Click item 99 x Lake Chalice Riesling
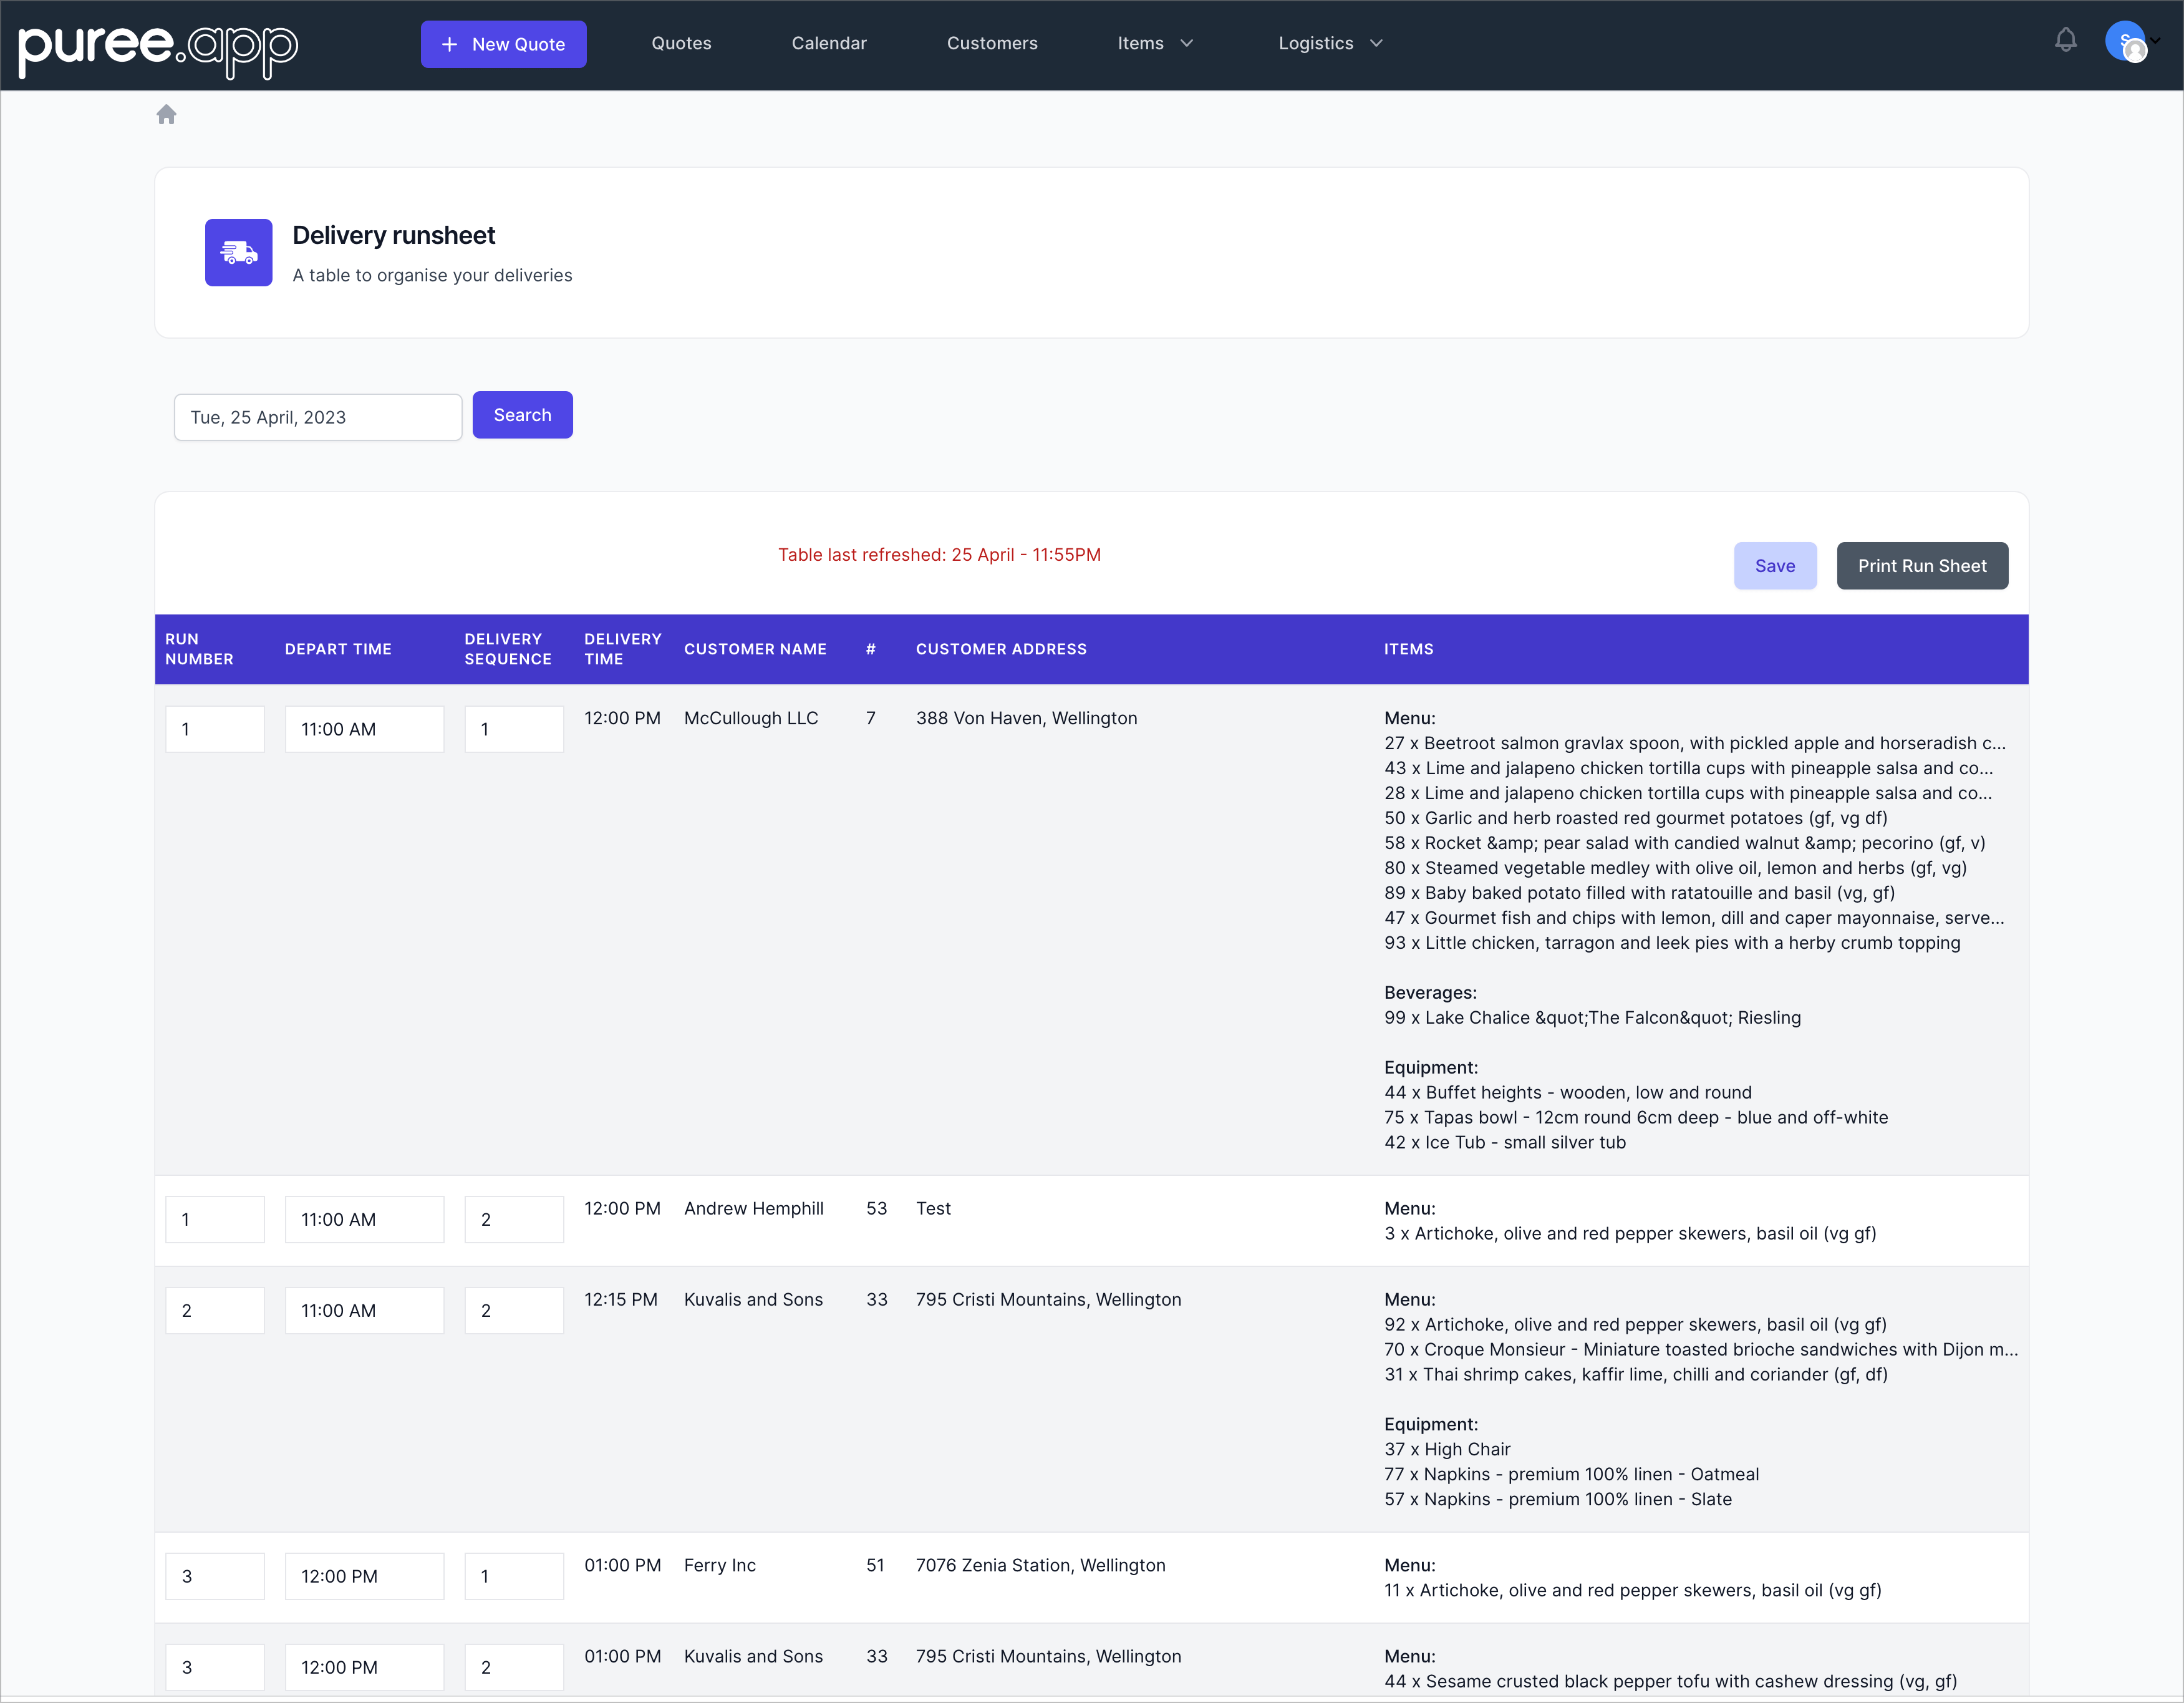Screen dimensions: 2184x1703 (1592, 1018)
